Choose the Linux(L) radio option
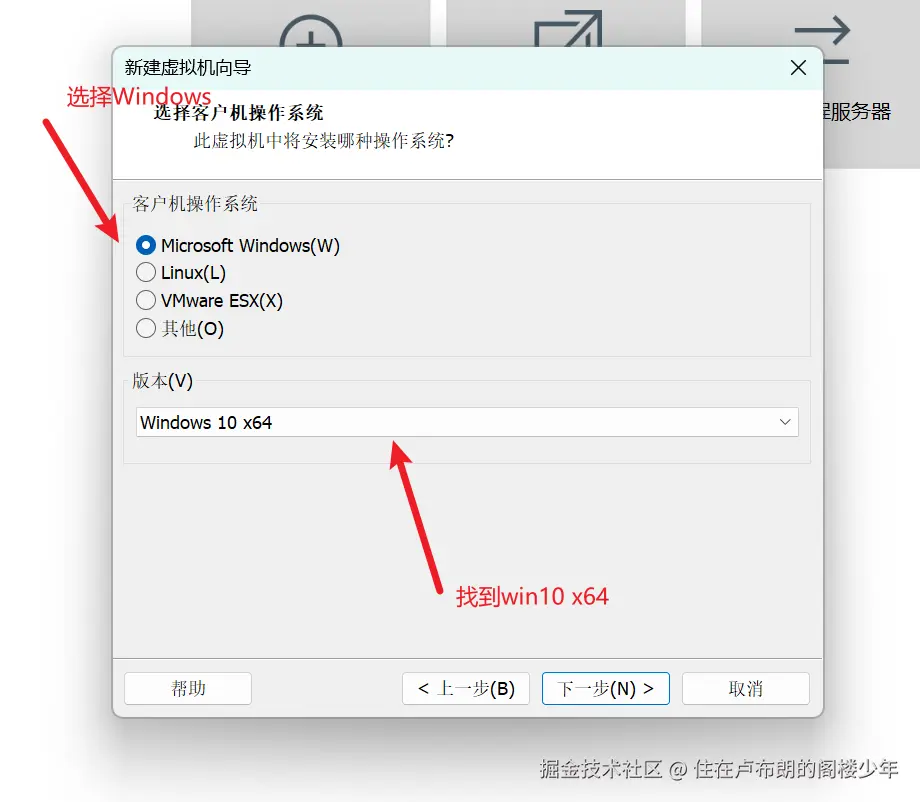This screenshot has height=802, width=920. click(x=146, y=273)
